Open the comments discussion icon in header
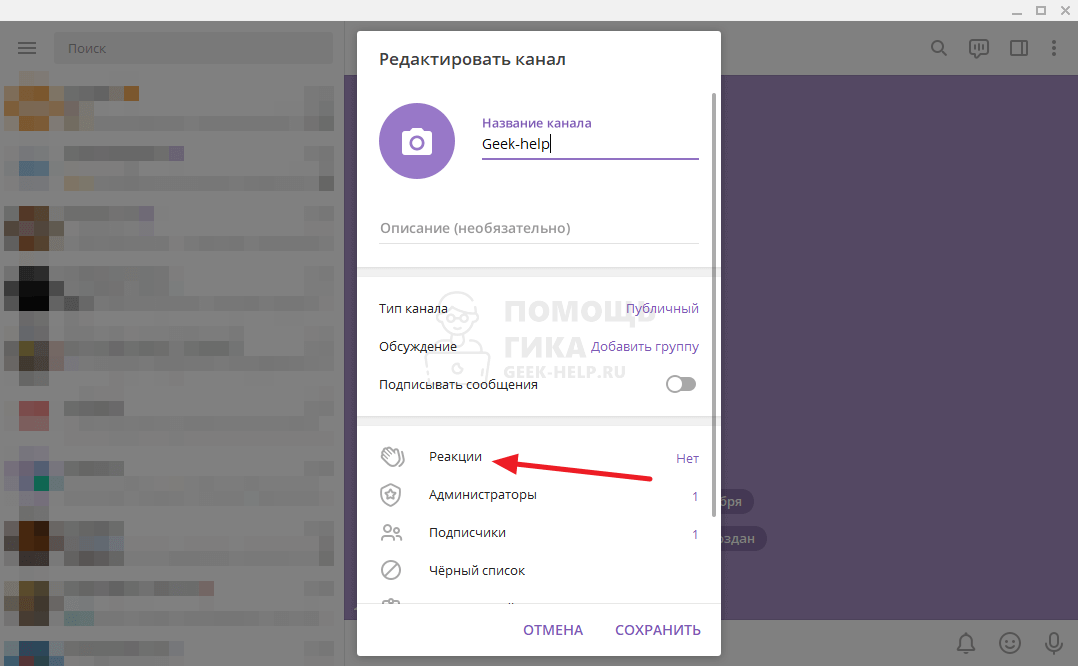Image resolution: width=1078 pixels, height=666 pixels. [x=978, y=48]
